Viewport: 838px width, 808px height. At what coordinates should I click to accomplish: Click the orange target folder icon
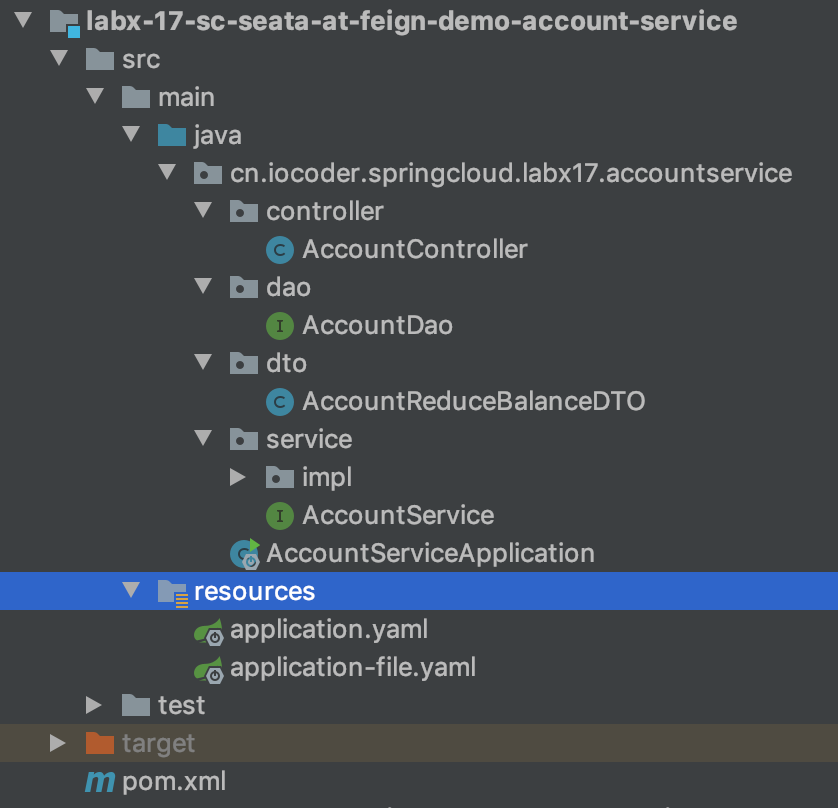tap(99, 743)
